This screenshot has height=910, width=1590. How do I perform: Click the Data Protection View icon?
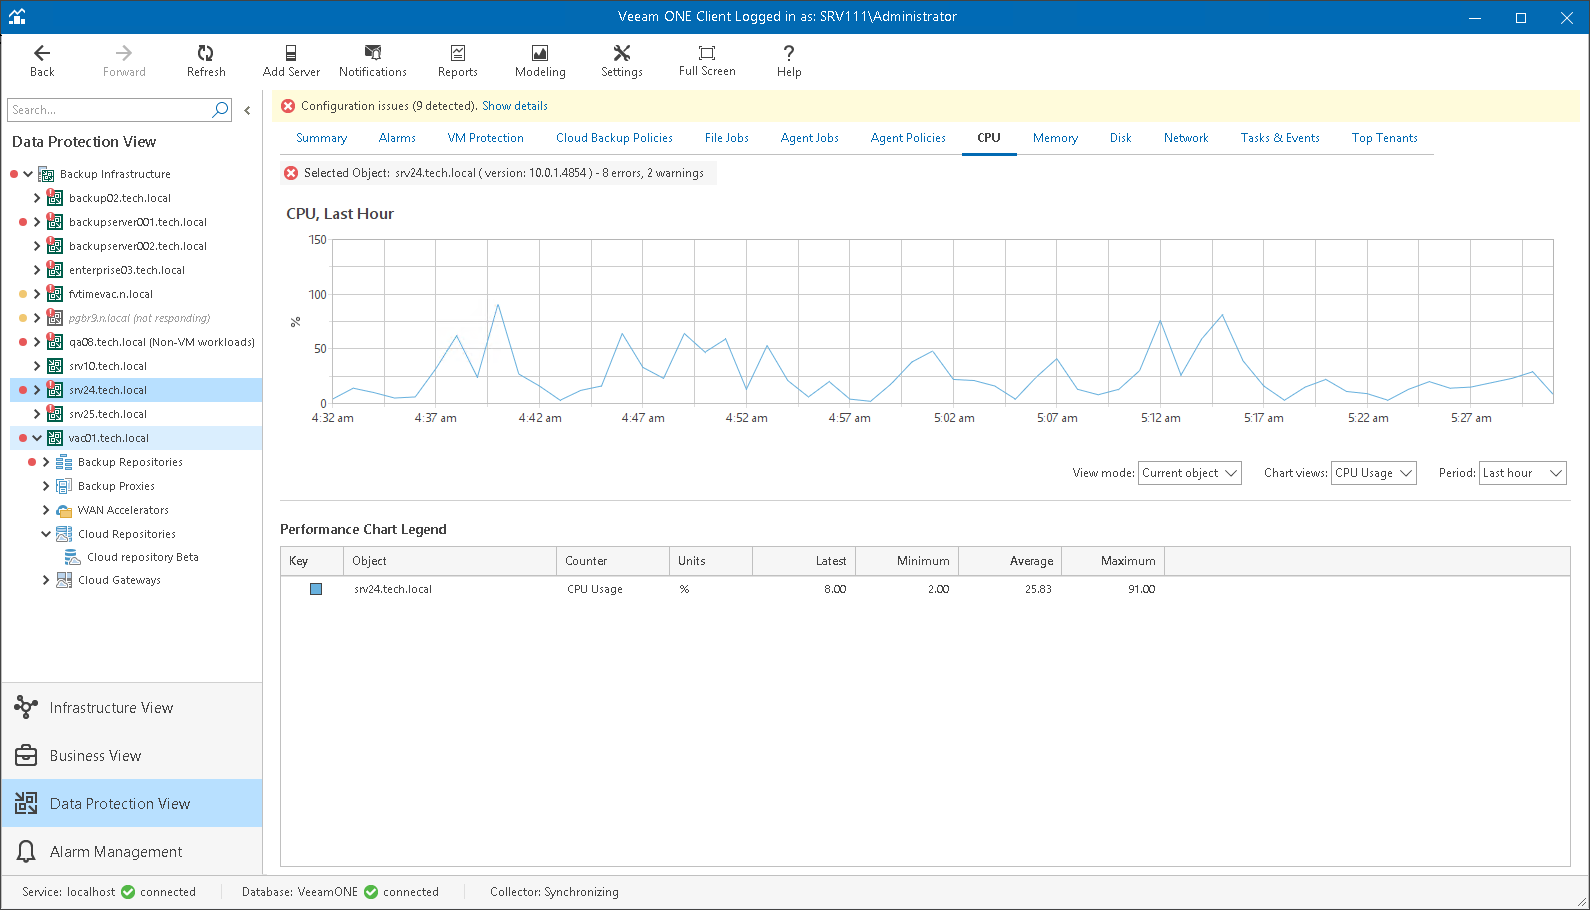[26, 804]
